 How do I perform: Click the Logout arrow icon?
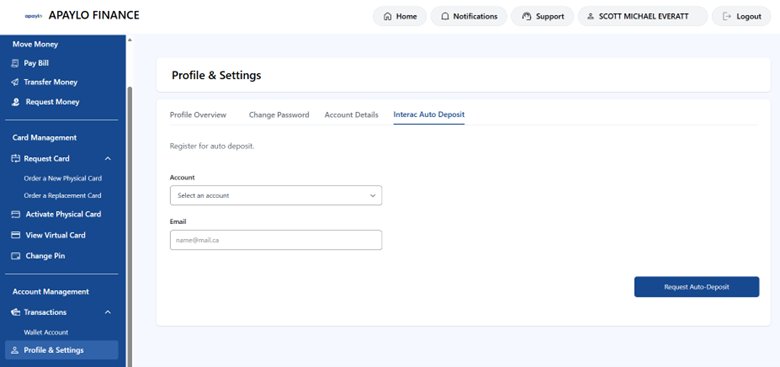click(727, 16)
